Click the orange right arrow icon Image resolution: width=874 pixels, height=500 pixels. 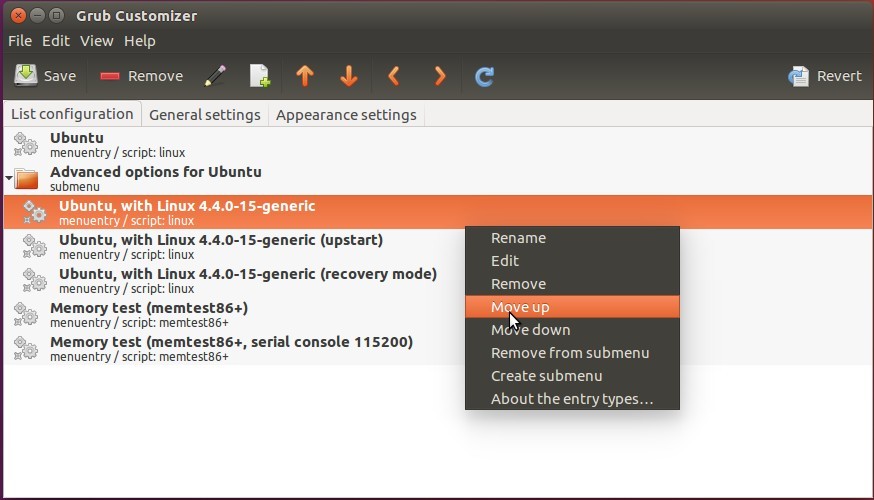[x=440, y=76]
